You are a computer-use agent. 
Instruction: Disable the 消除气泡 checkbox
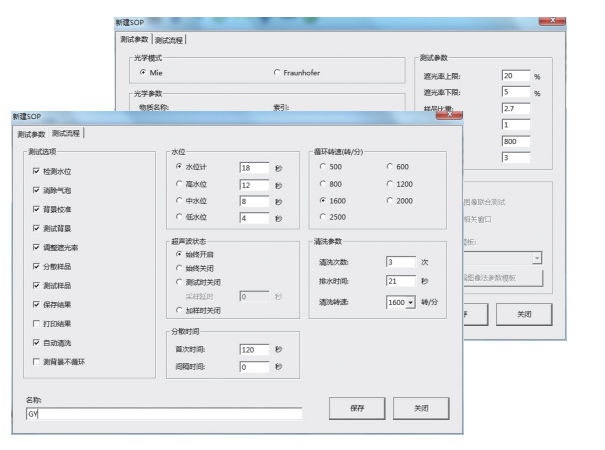36,190
